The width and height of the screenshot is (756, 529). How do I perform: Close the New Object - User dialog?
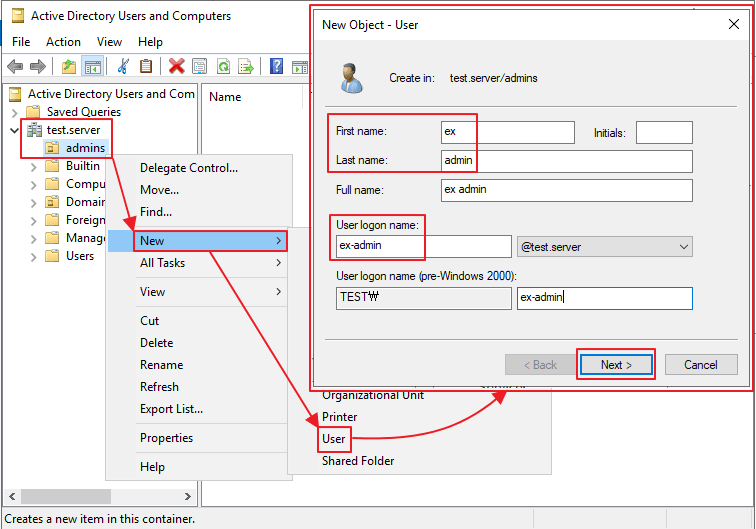[734, 24]
